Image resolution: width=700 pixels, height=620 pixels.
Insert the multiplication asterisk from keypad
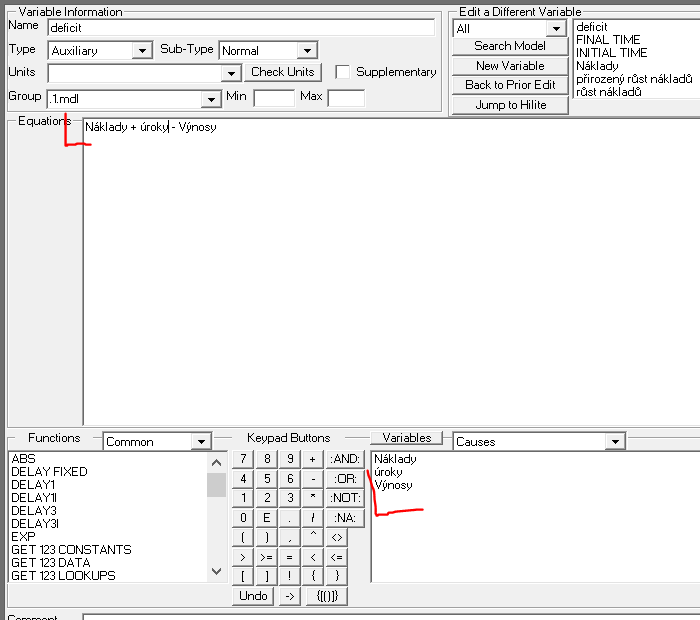pyautogui.click(x=312, y=498)
